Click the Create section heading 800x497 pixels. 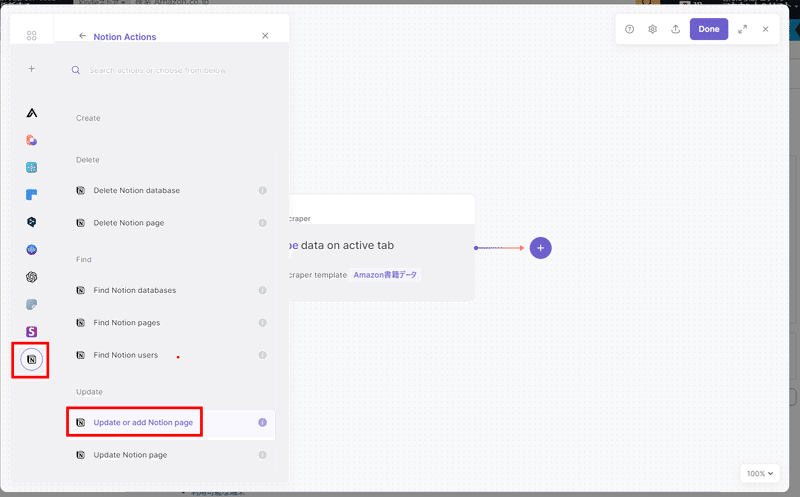coord(88,118)
